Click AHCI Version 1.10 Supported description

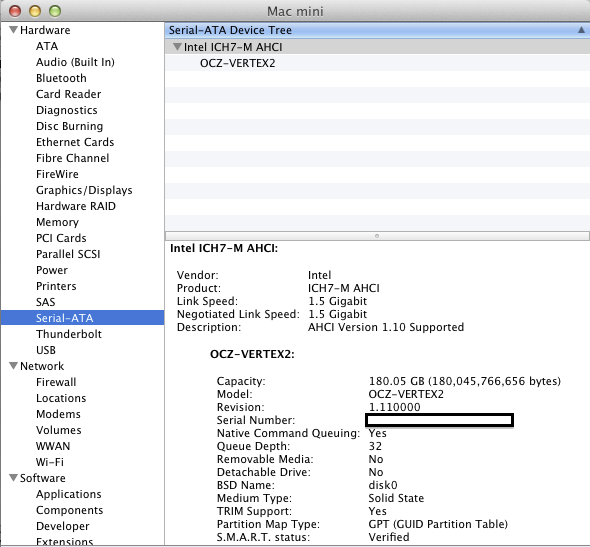[x=386, y=327]
